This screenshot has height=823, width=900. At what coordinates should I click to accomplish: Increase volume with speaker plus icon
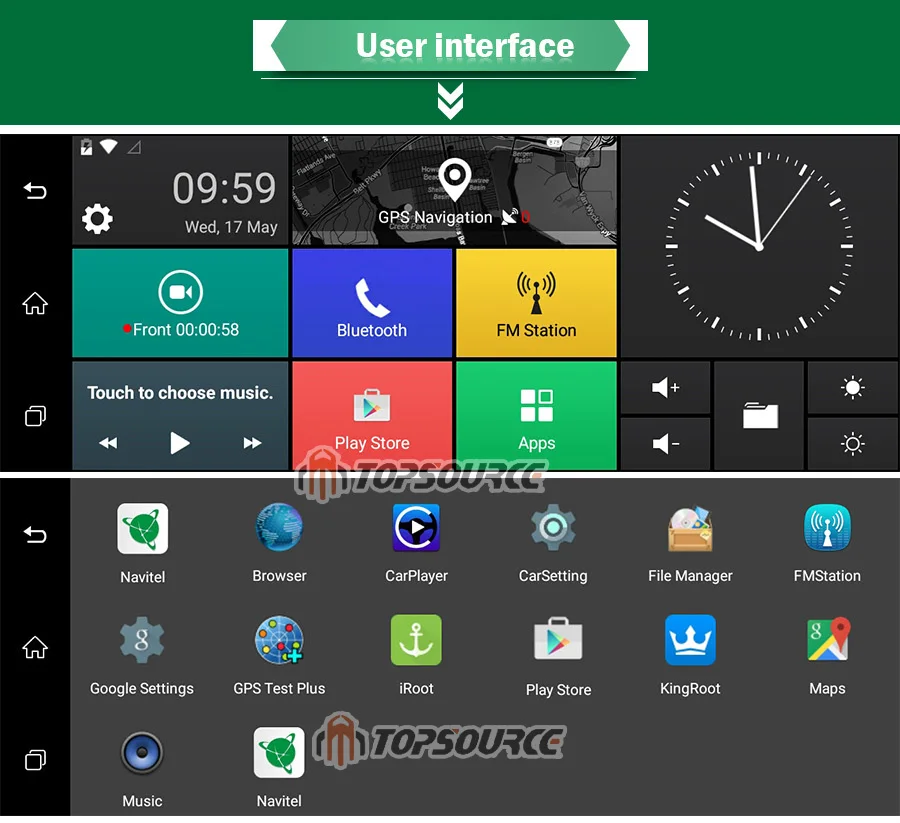click(665, 387)
